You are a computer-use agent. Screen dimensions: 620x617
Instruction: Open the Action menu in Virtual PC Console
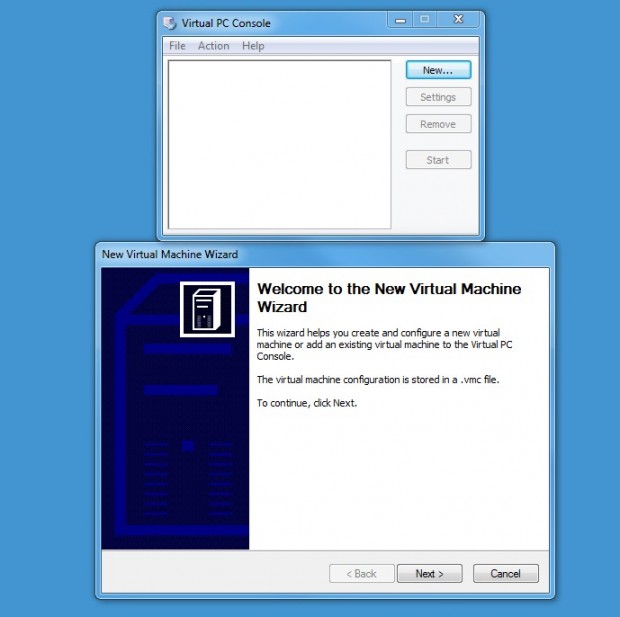214,46
